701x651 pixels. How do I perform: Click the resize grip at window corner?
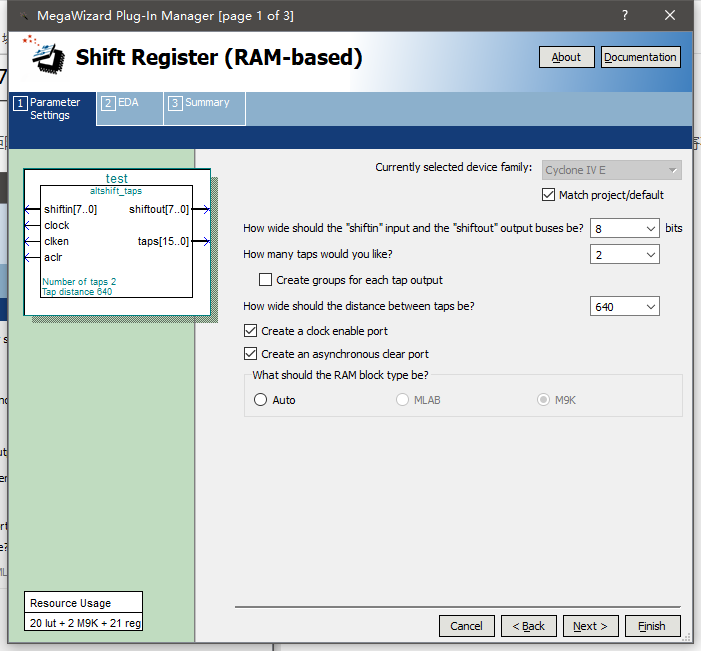(x=686, y=637)
